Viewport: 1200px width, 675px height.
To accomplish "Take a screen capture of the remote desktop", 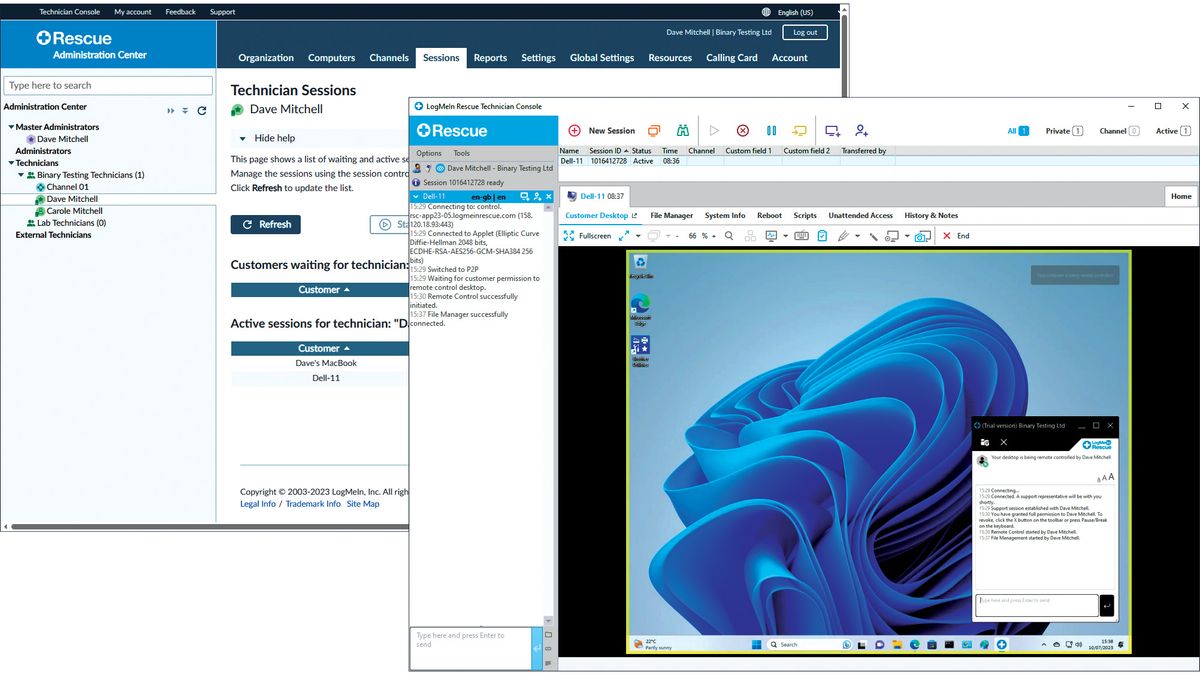I will click(921, 235).
